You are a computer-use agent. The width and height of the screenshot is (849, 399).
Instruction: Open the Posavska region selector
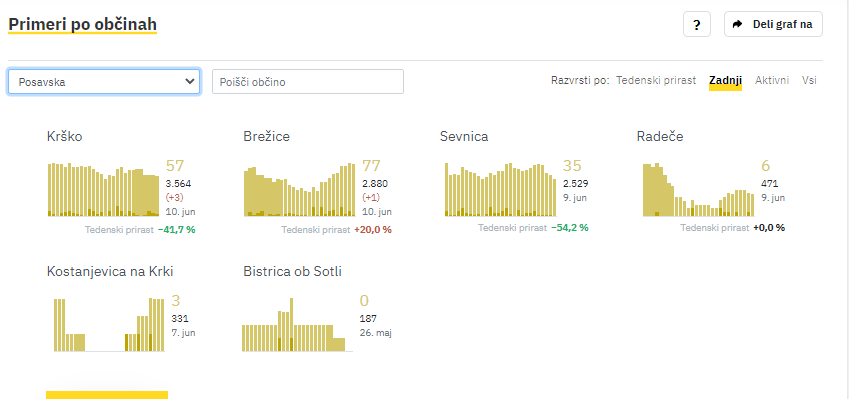(104, 82)
